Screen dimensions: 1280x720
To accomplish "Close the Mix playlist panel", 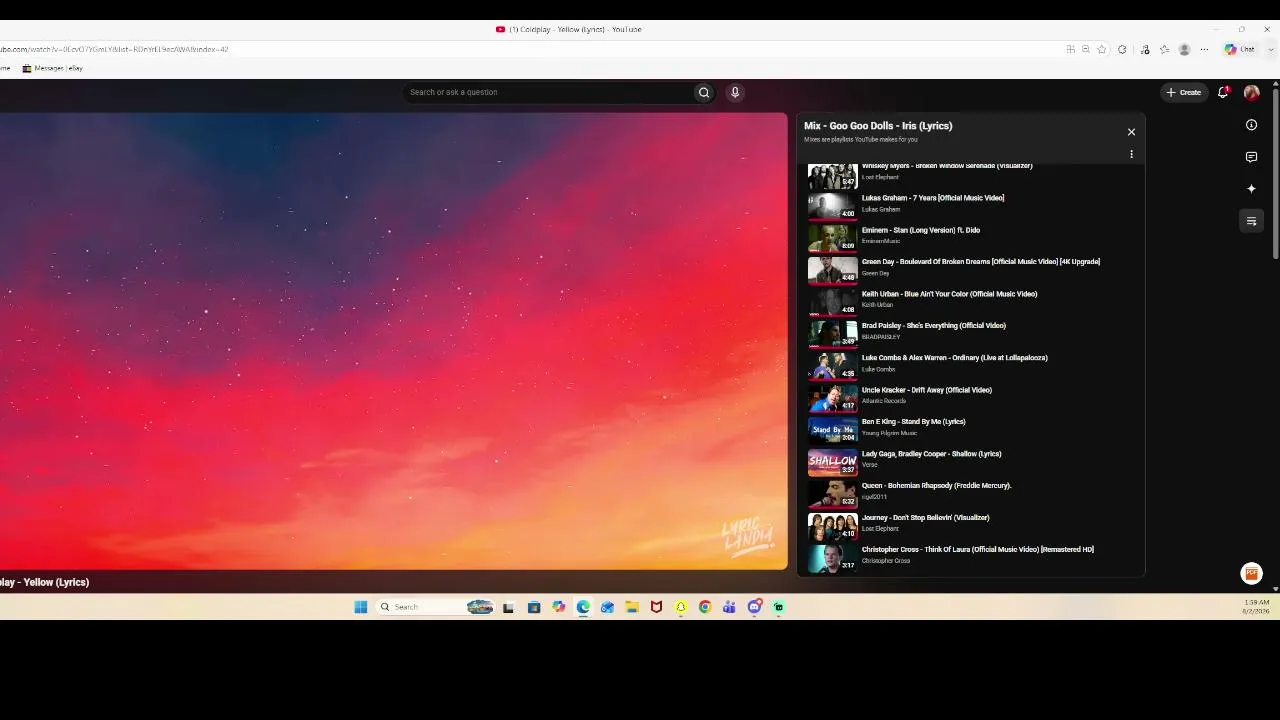I will click(1131, 132).
